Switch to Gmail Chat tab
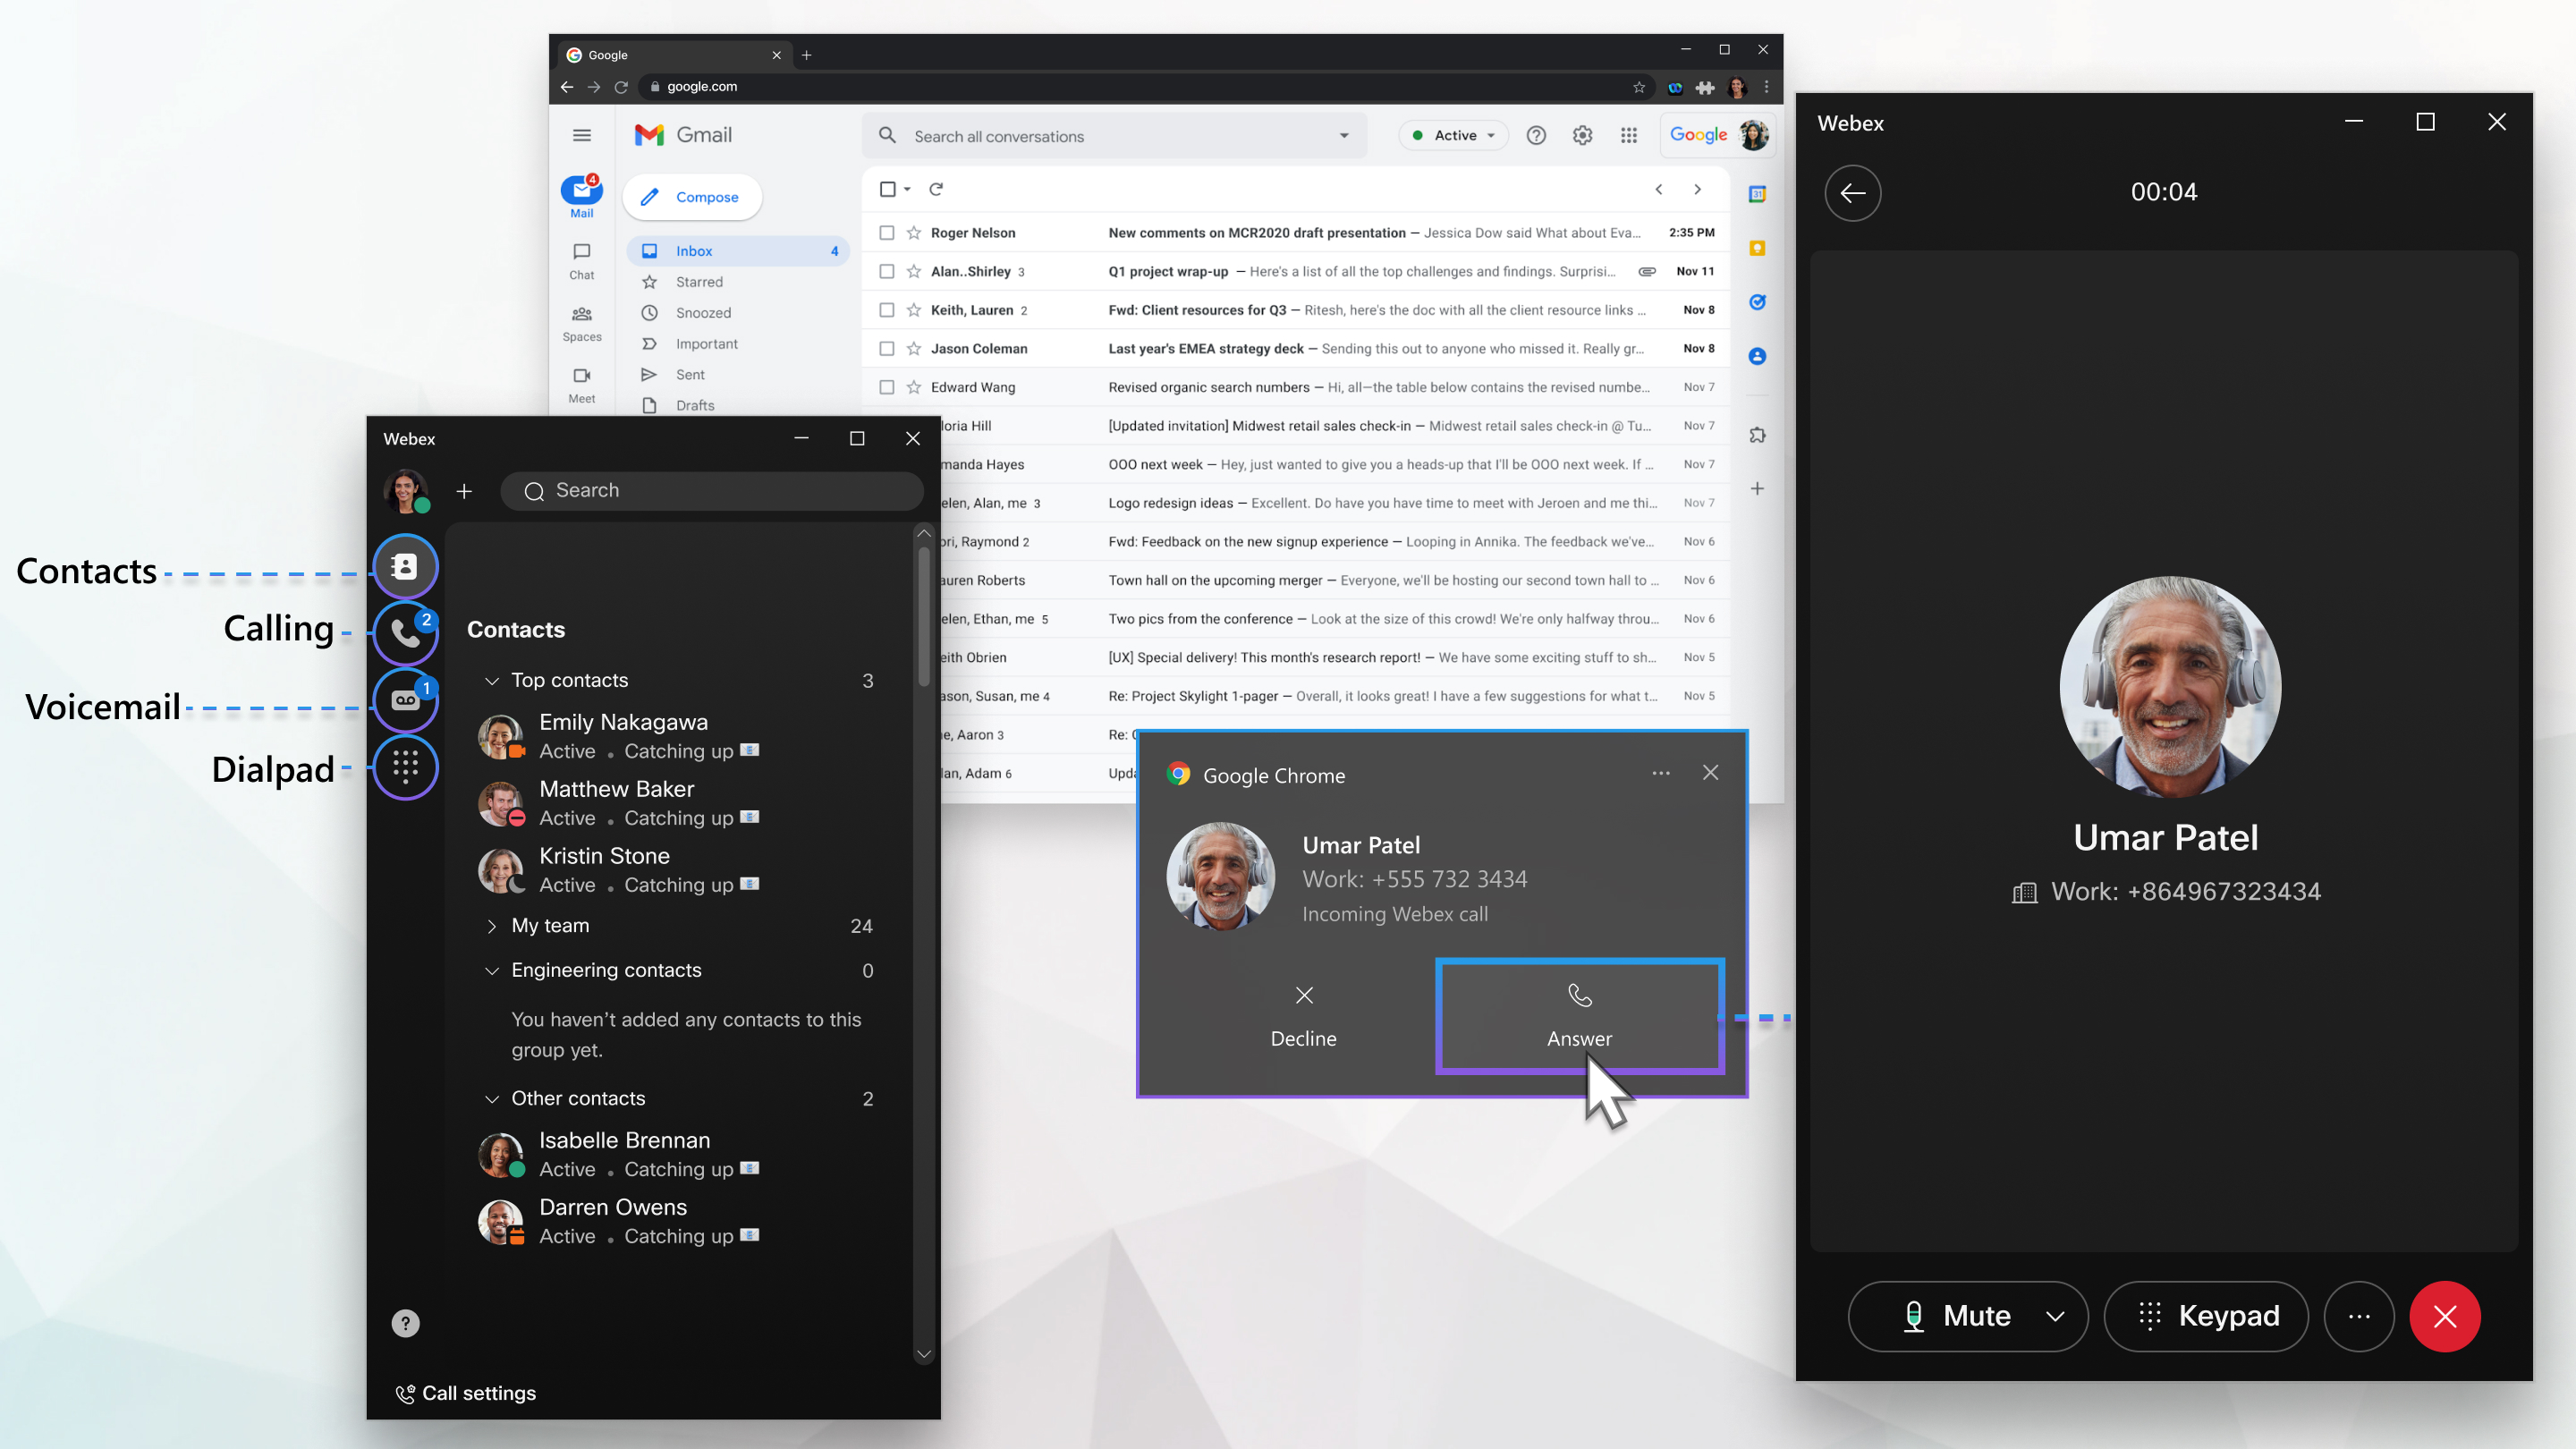 pyautogui.click(x=581, y=261)
